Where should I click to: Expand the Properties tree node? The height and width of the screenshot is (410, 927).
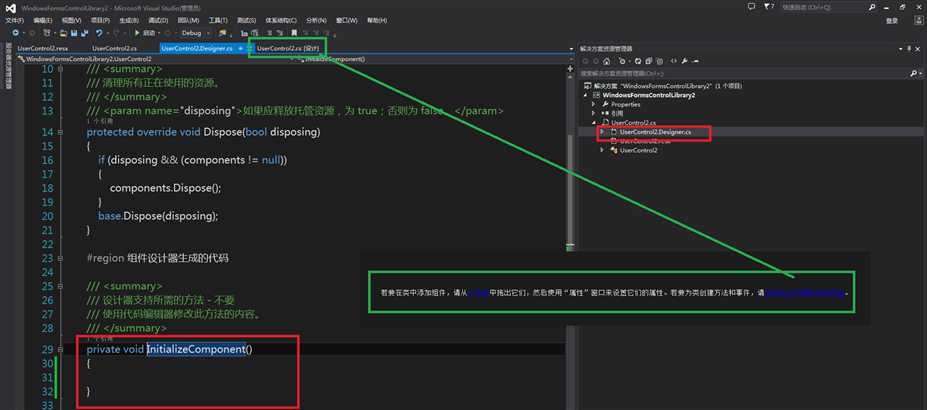click(x=594, y=105)
